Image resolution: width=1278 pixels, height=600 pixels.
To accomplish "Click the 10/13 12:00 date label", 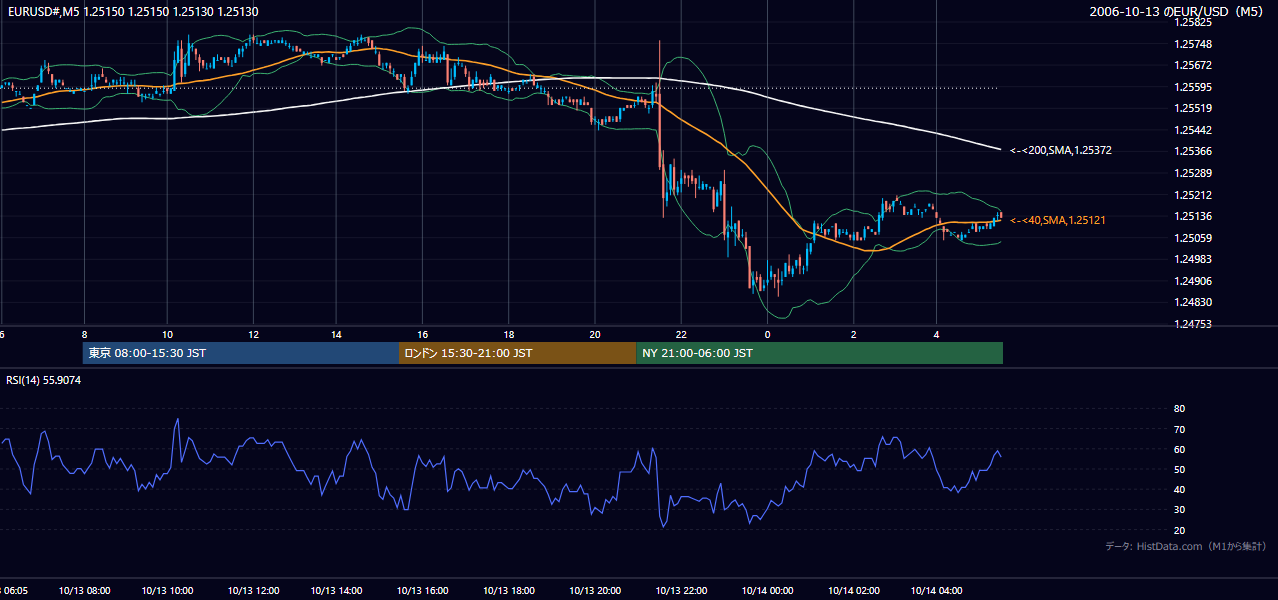I will click(x=253, y=590).
